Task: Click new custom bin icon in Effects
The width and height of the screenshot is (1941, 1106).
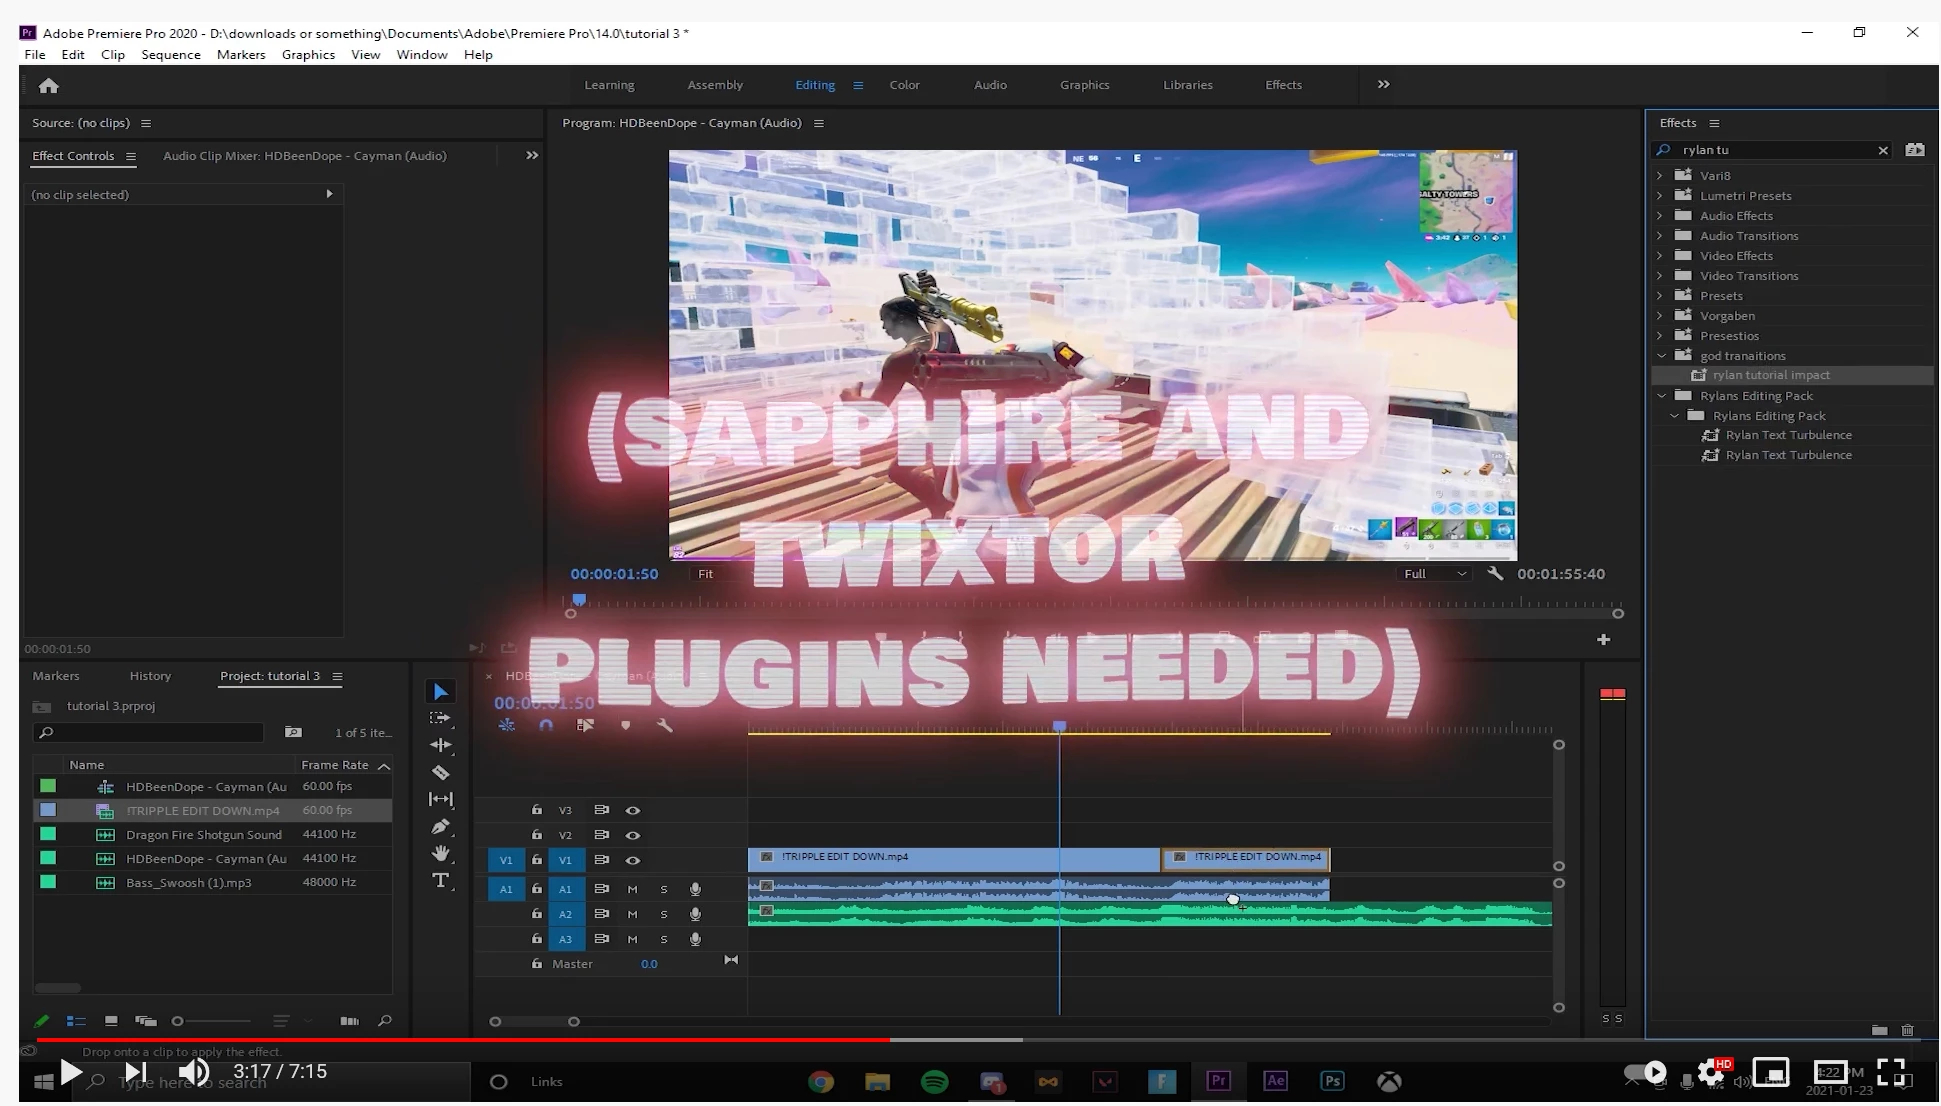Action: [1879, 1030]
